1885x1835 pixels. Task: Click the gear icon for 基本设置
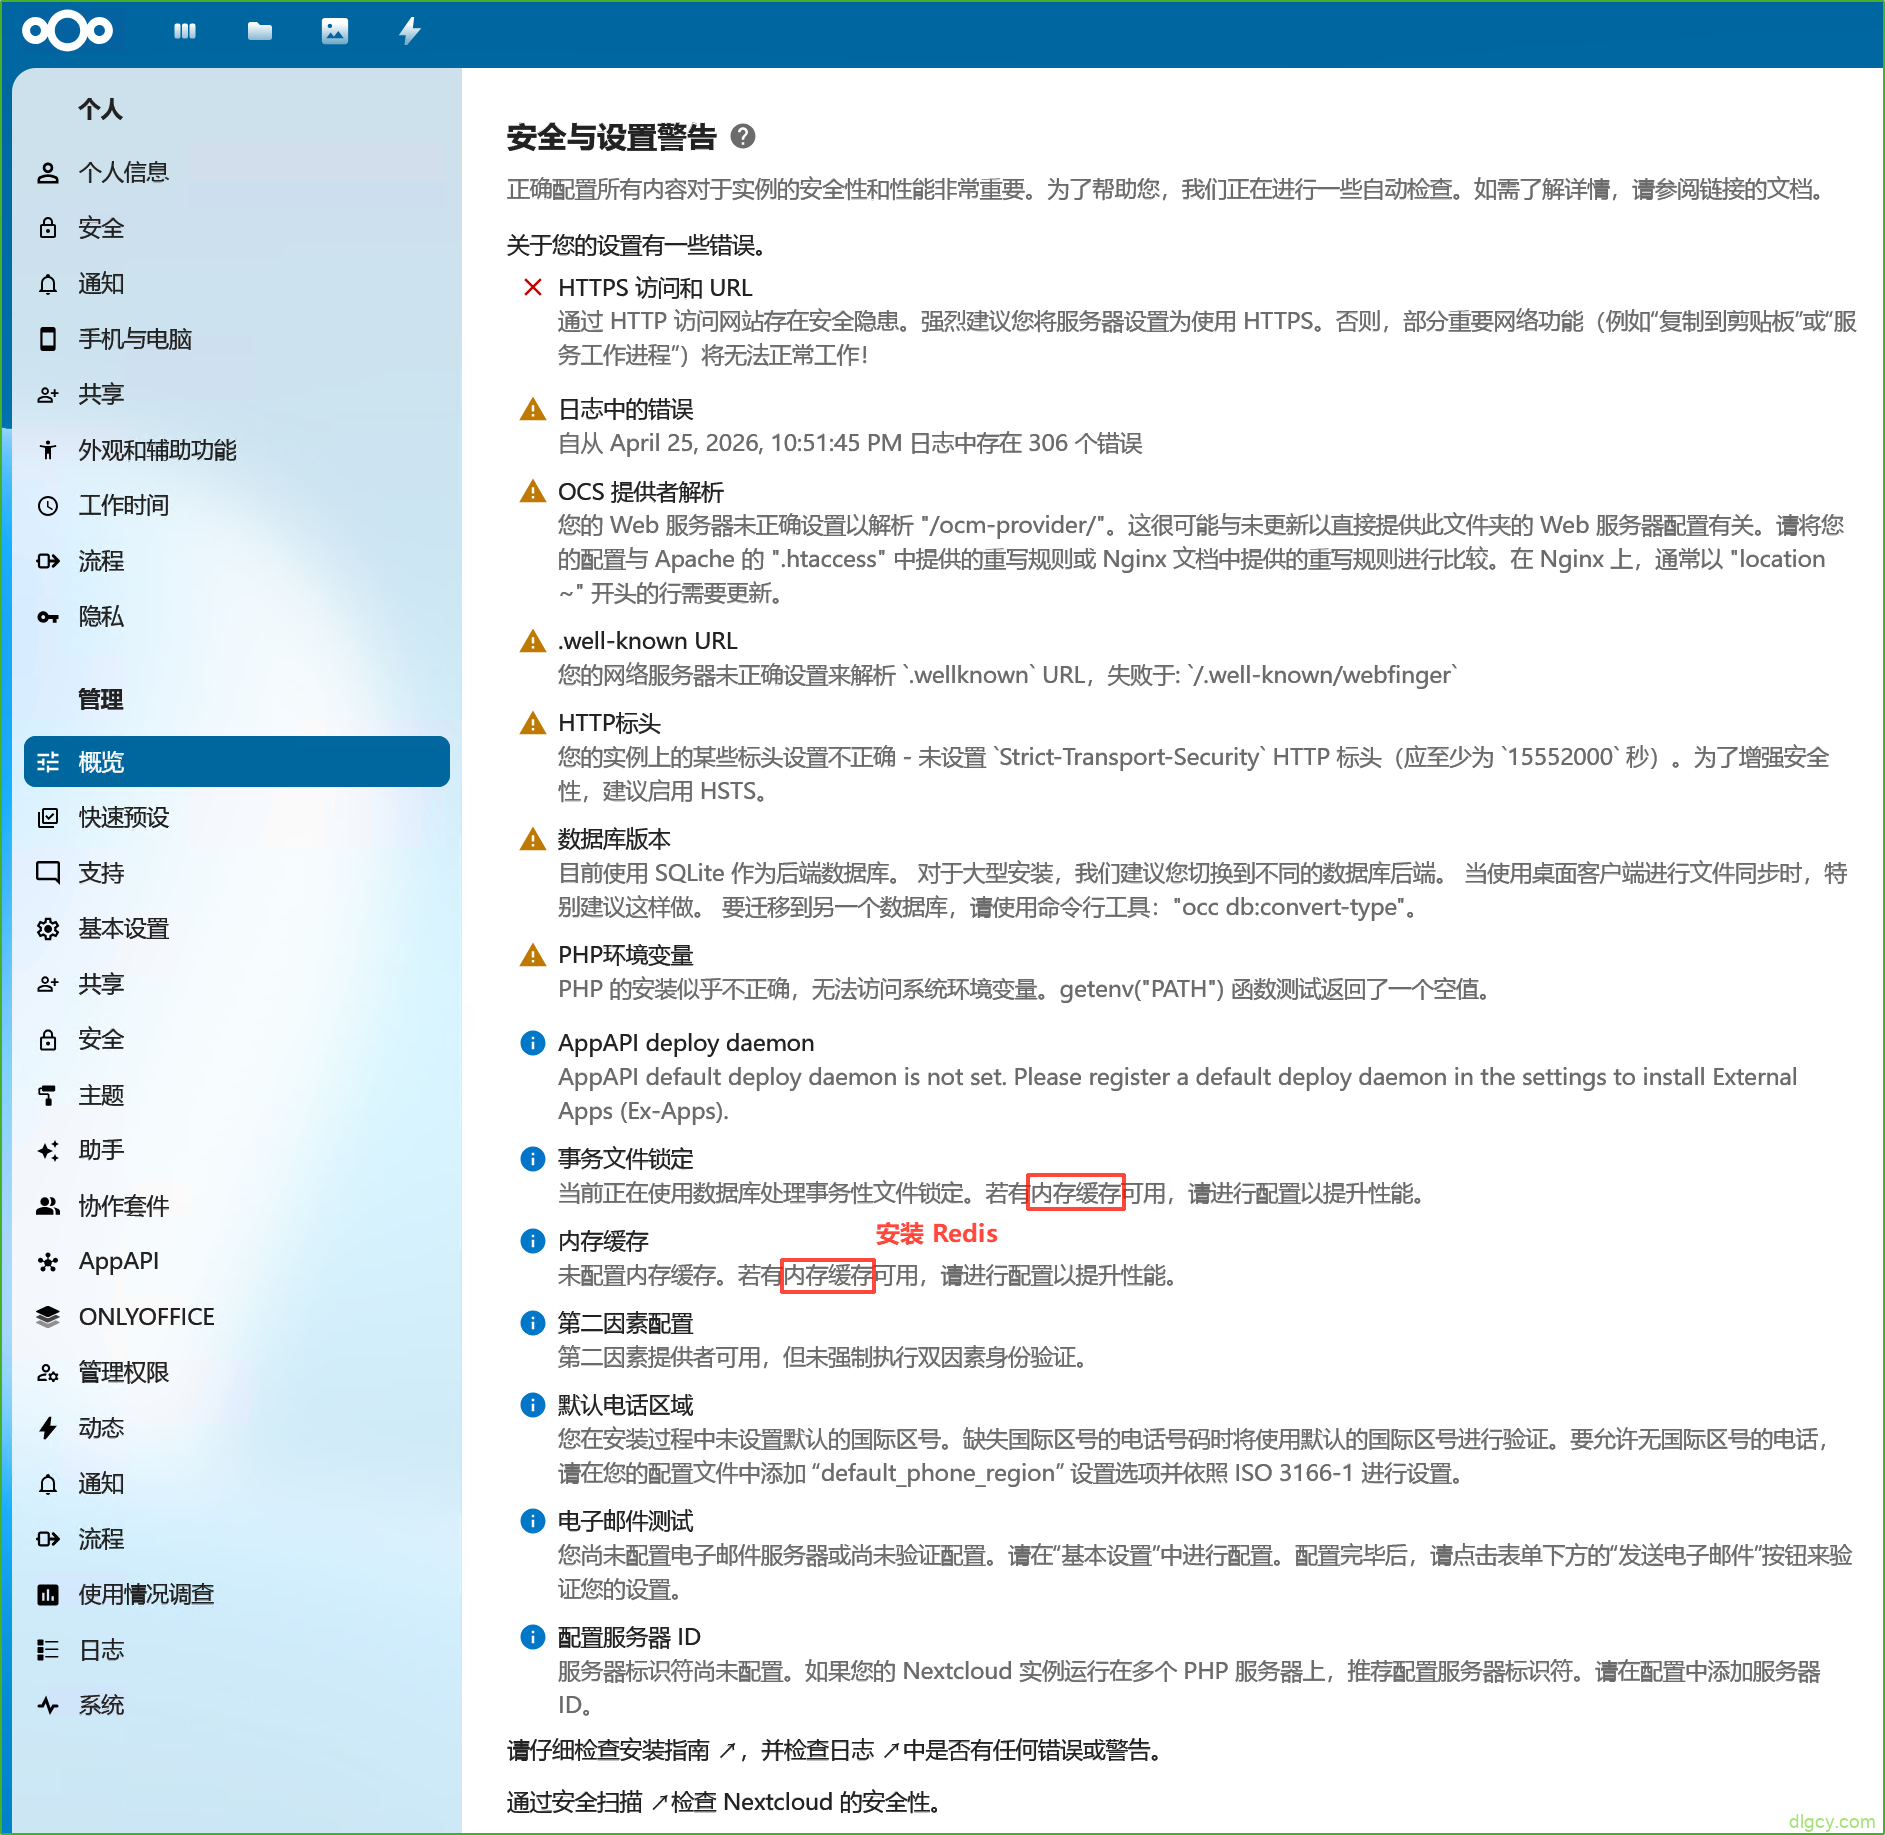coord(48,929)
